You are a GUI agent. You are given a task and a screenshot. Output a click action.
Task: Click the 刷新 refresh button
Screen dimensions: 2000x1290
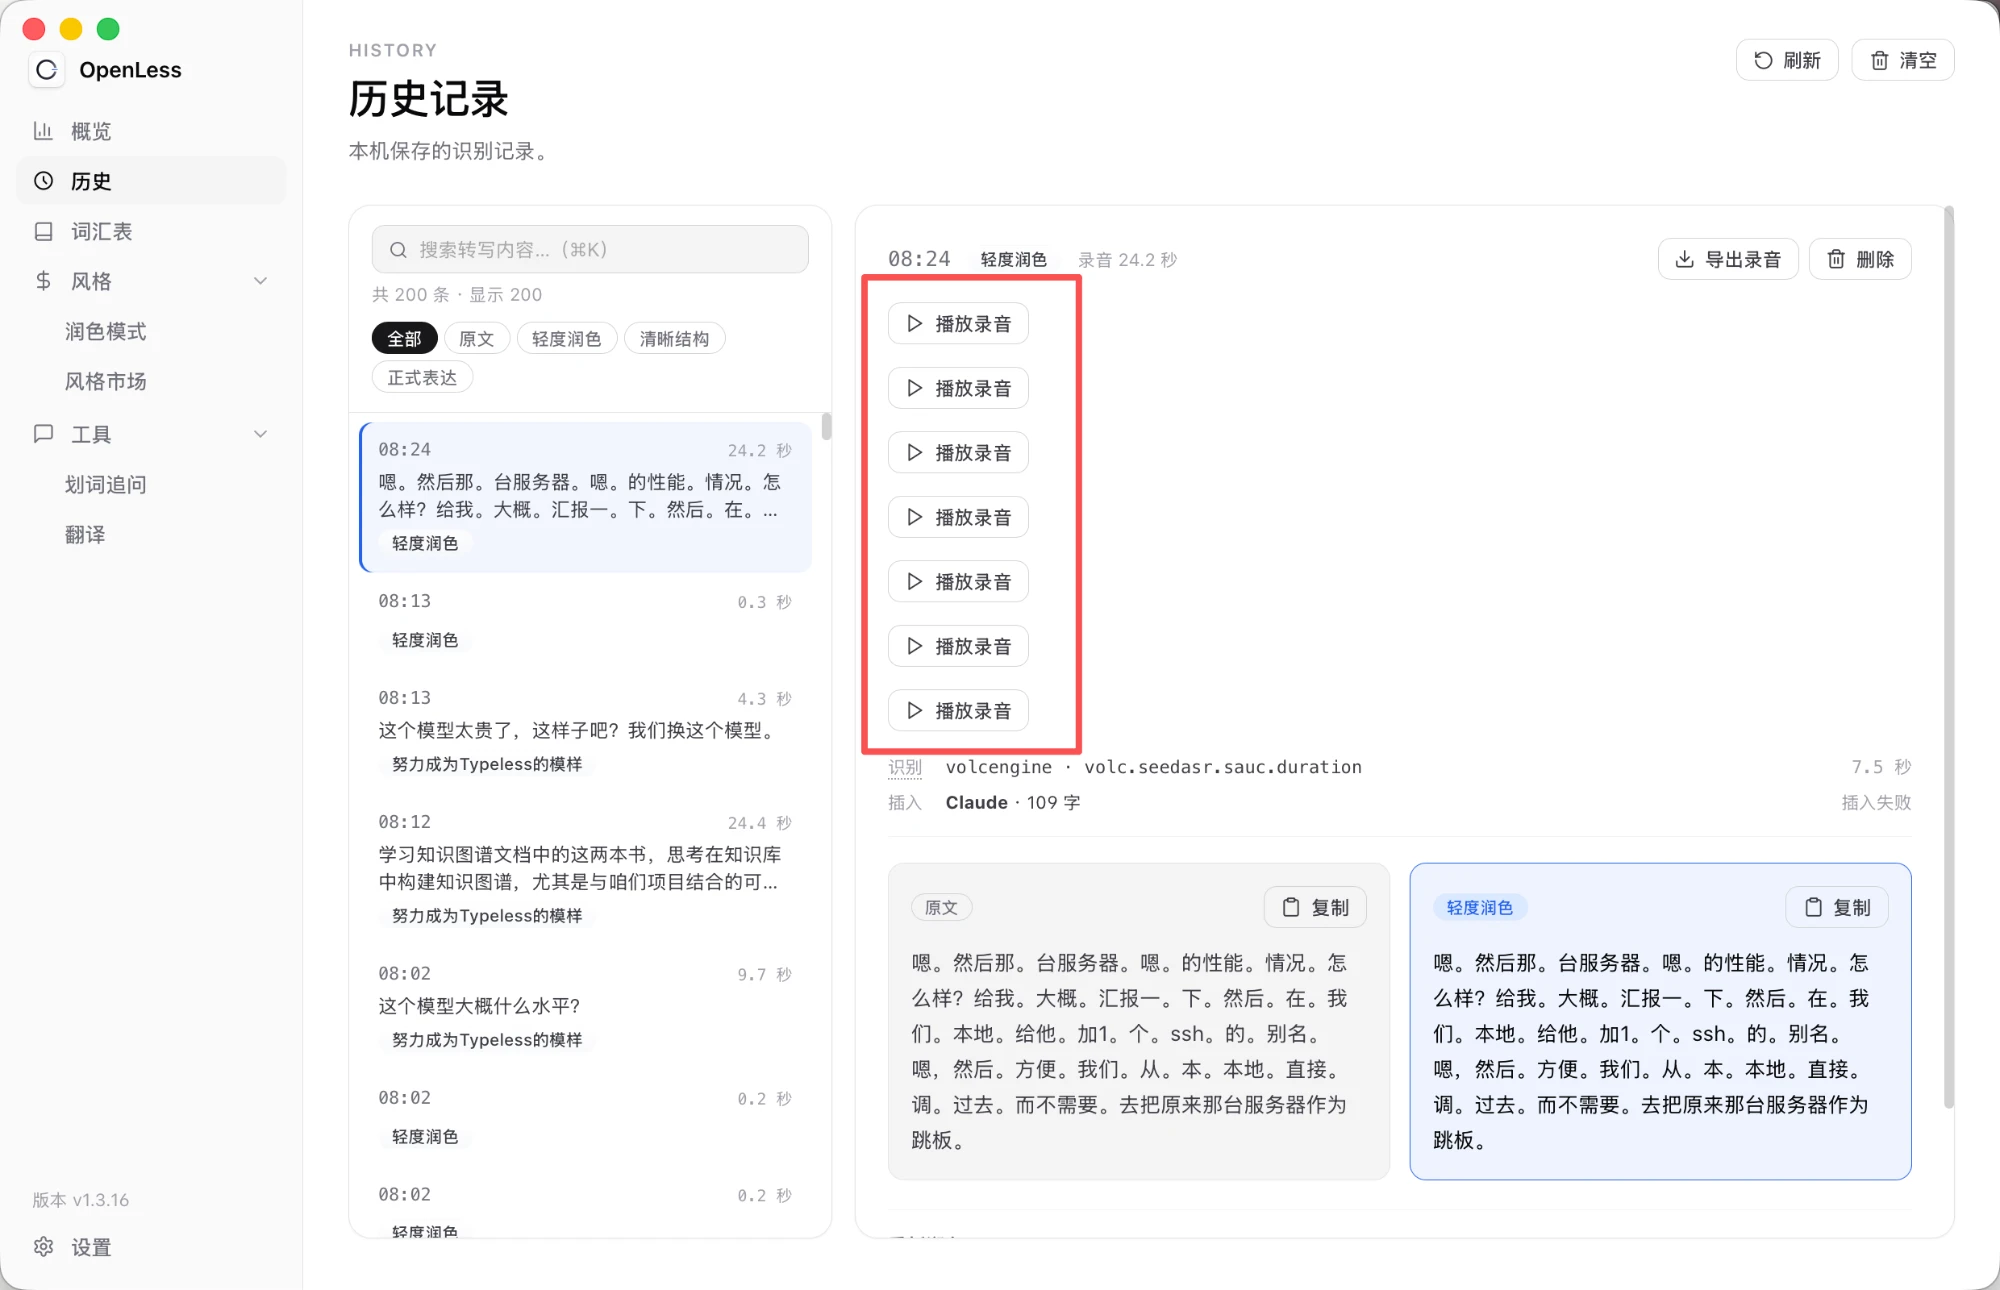click(1787, 60)
